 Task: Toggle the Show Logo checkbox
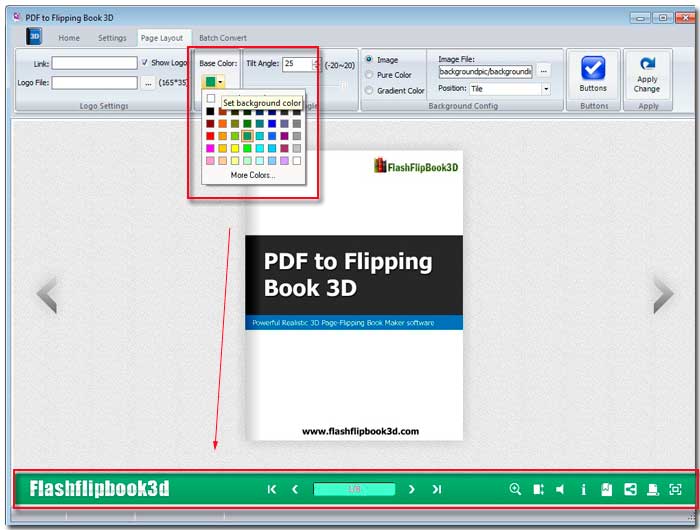(x=144, y=63)
